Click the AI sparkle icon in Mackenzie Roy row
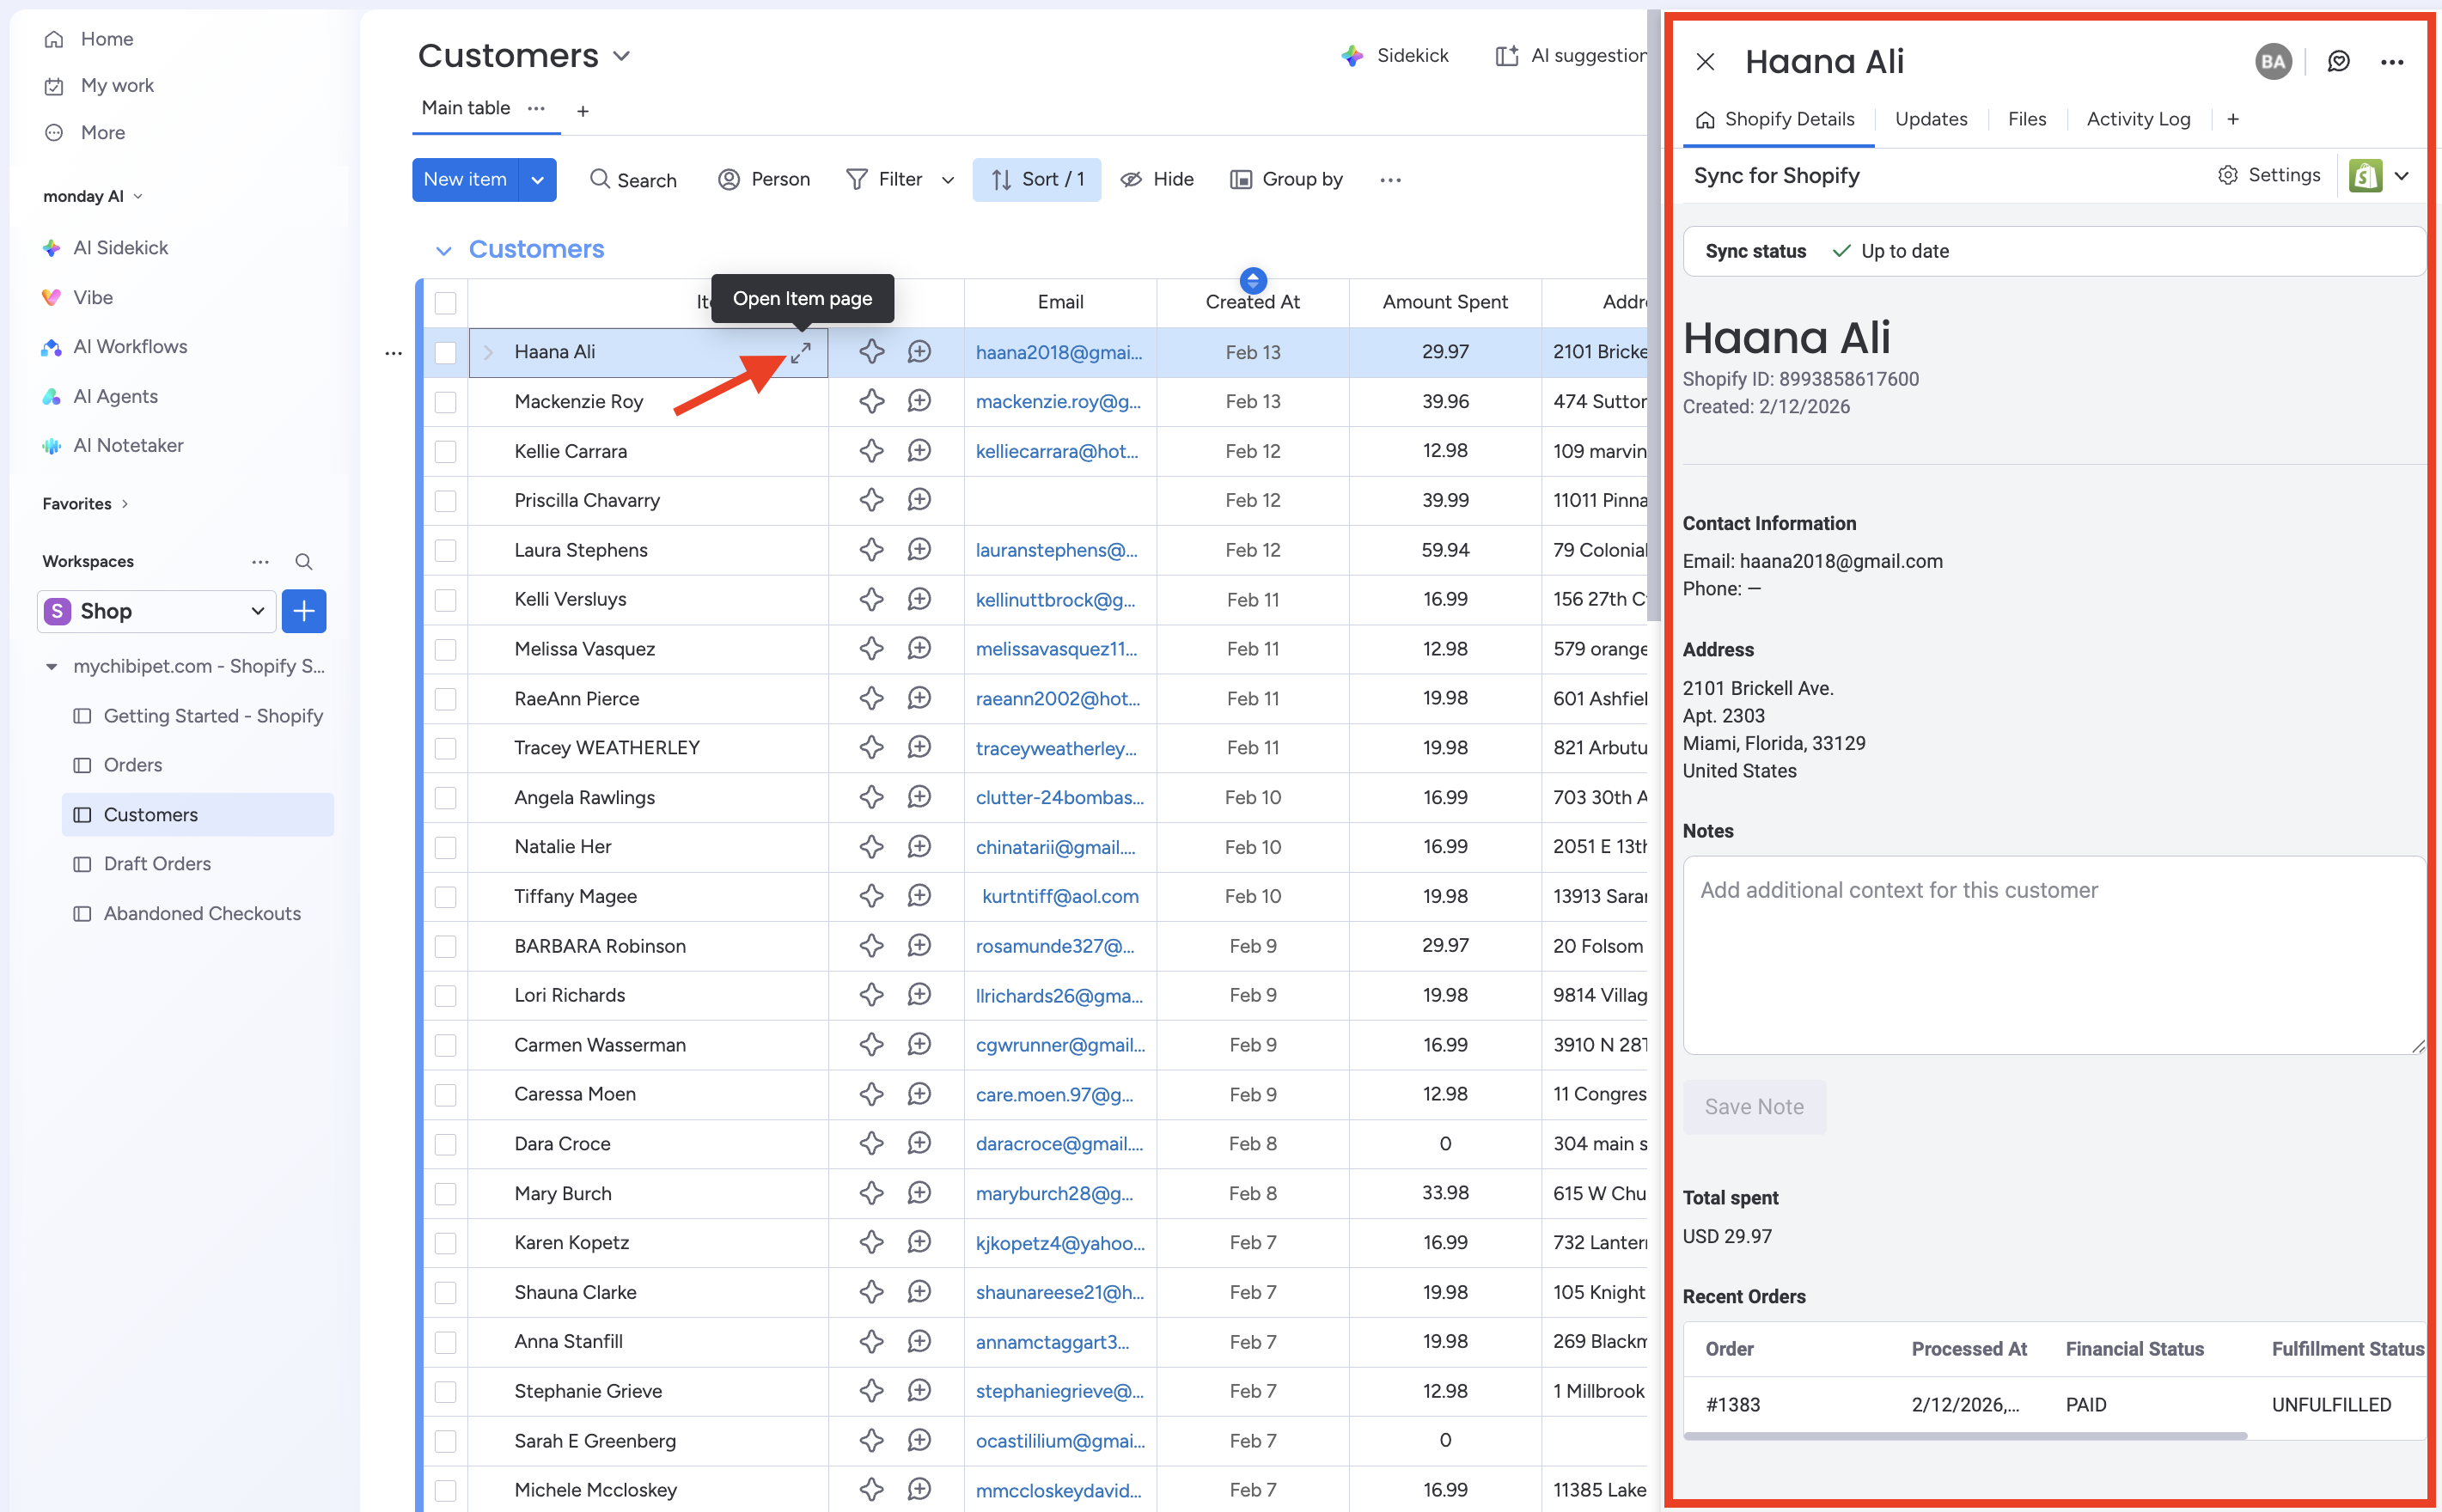This screenshot has width=2442, height=1512. tap(871, 402)
